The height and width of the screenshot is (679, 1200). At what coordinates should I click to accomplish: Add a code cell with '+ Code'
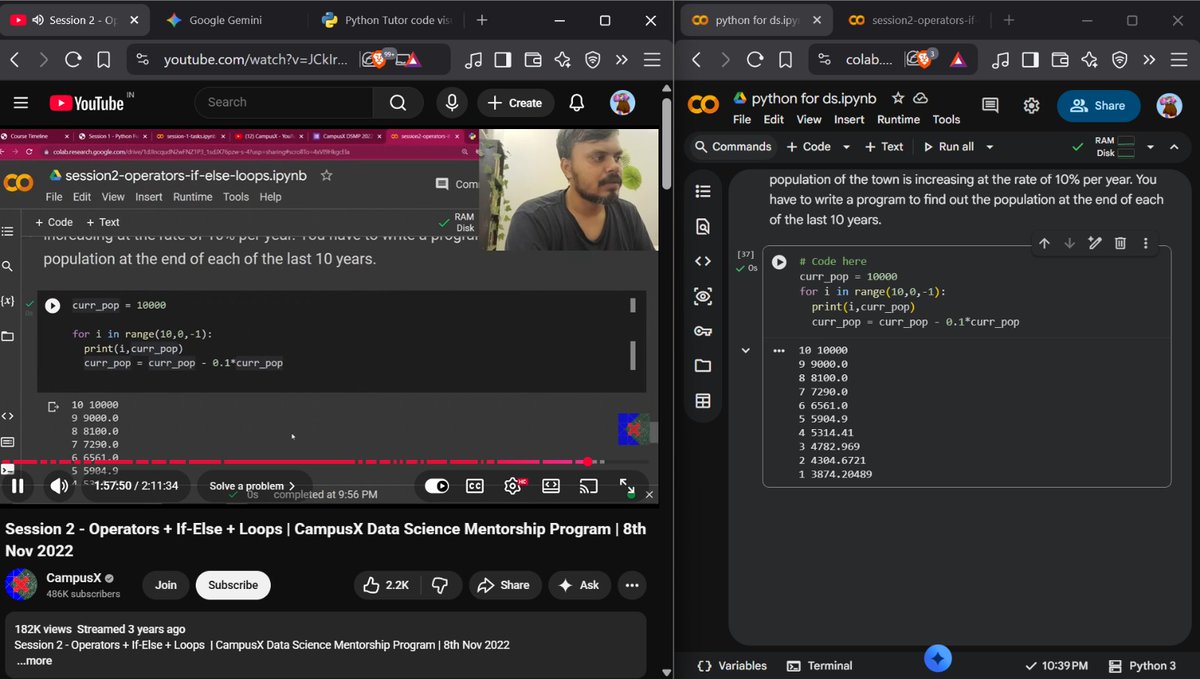coord(809,146)
